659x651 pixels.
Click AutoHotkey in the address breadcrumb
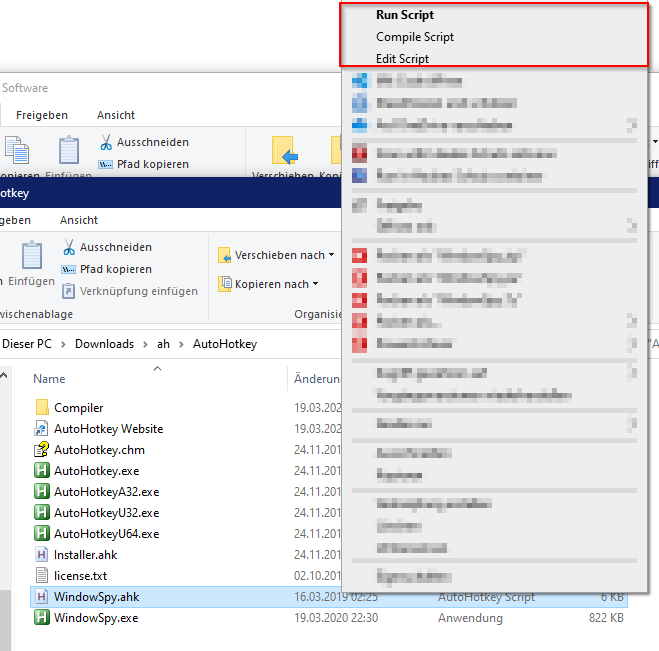point(225,344)
